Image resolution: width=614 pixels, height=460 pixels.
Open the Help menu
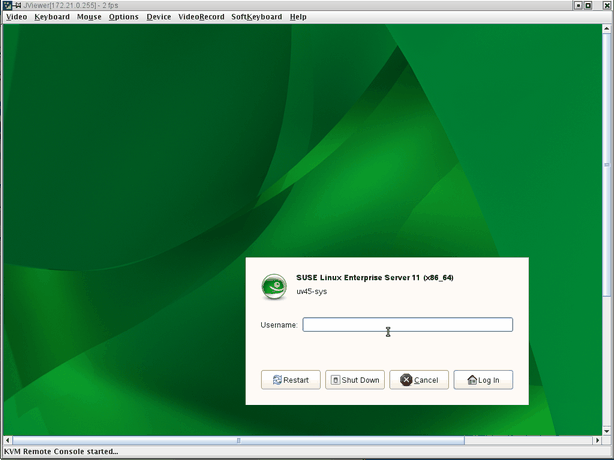click(x=298, y=17)
